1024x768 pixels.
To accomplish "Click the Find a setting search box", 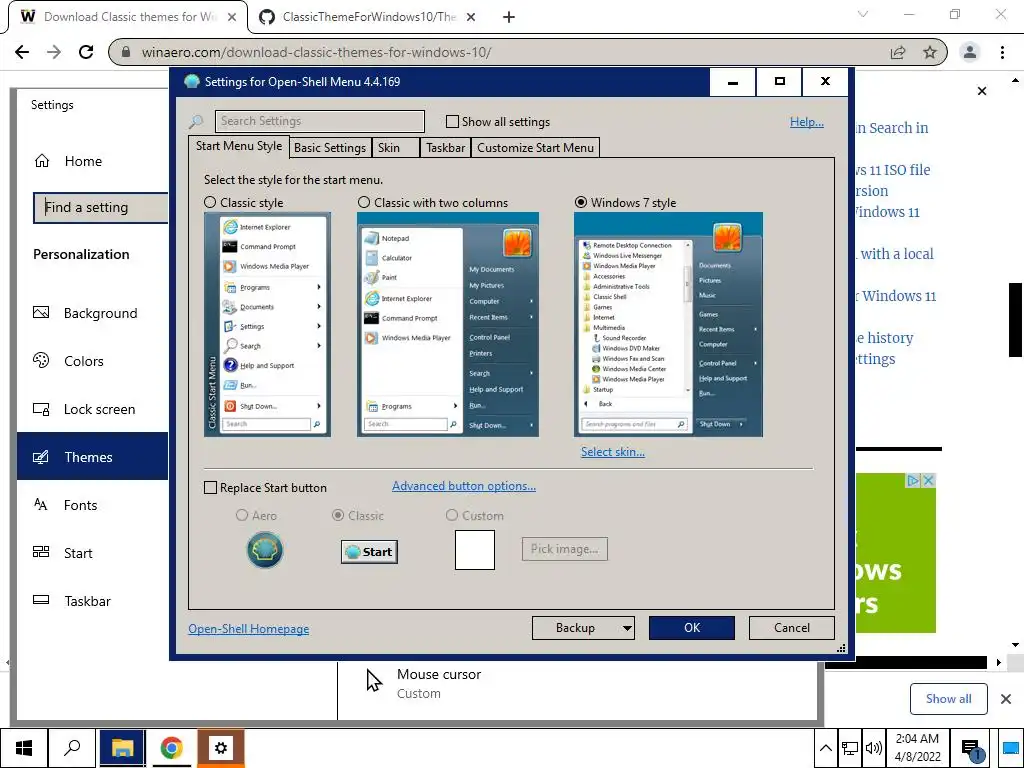I will tap(101, 208).
